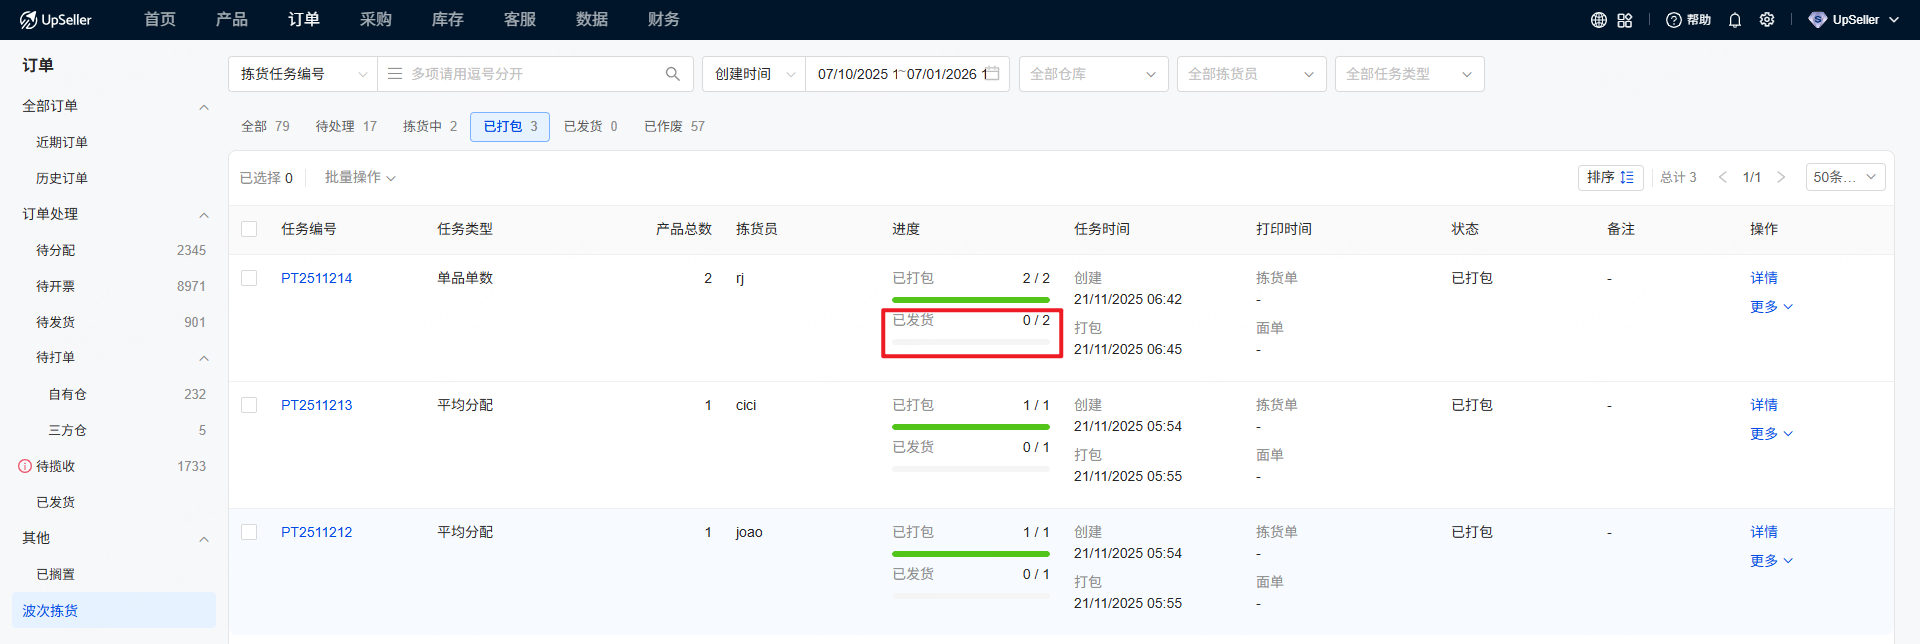Select the checkbox for task PT2511214

[249, 278]
